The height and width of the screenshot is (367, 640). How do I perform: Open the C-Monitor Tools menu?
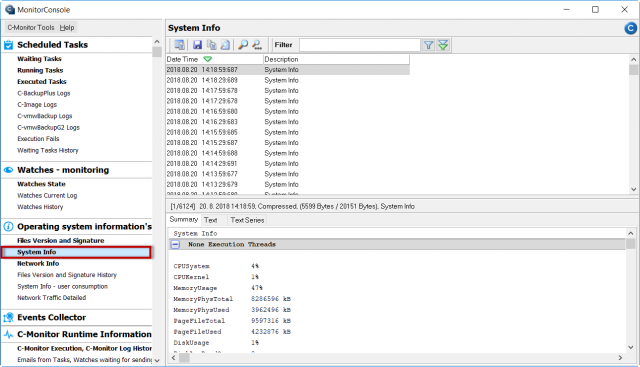31,27
